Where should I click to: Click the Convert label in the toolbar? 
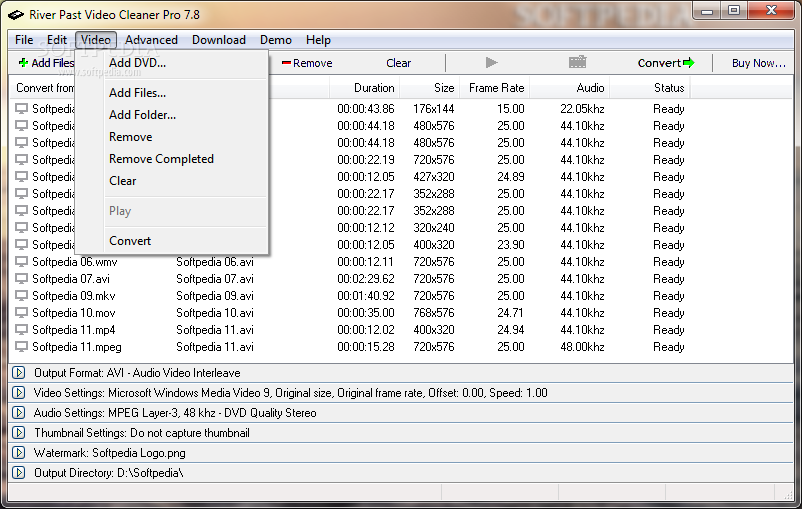(x=659, y=63)
